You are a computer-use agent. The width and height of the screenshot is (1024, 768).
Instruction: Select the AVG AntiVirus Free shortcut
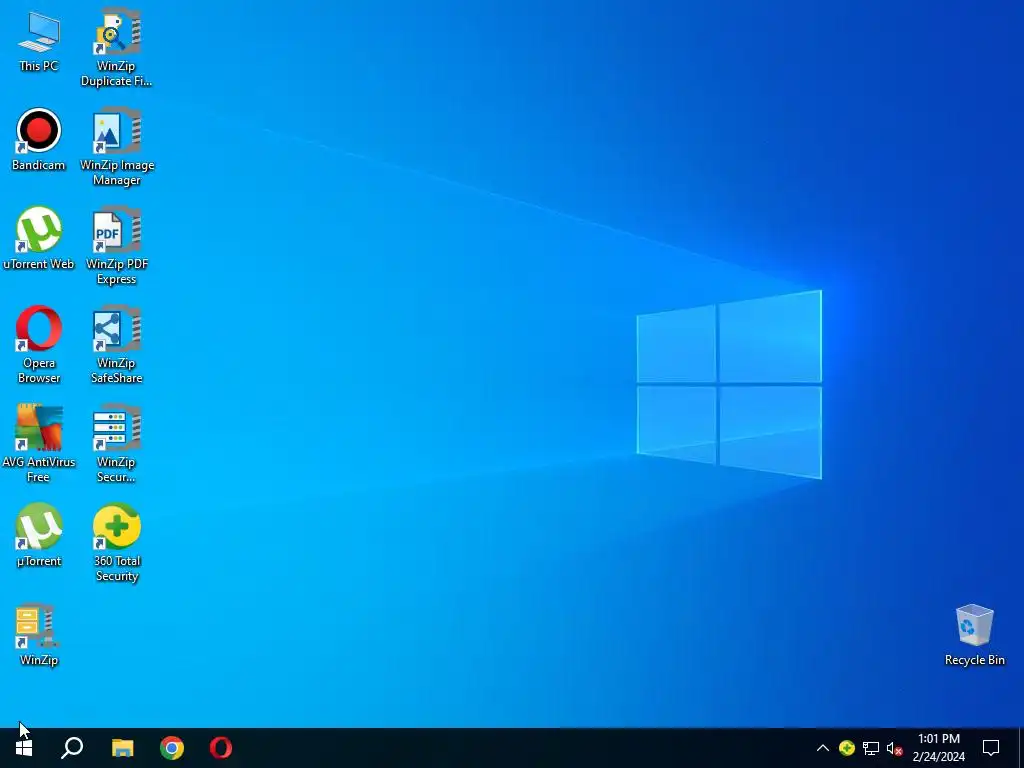pos(39,444)
